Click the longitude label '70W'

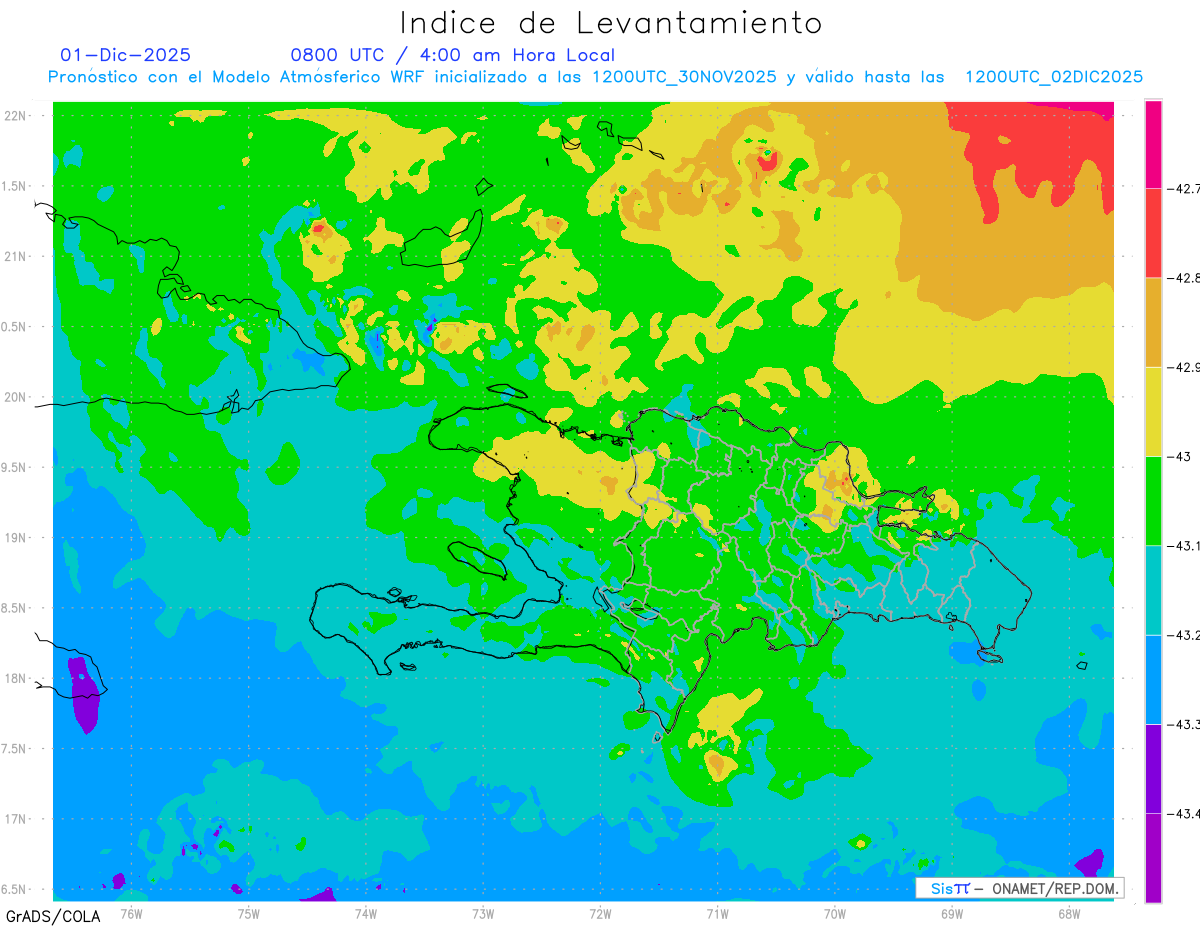click(x=835, y=912)
